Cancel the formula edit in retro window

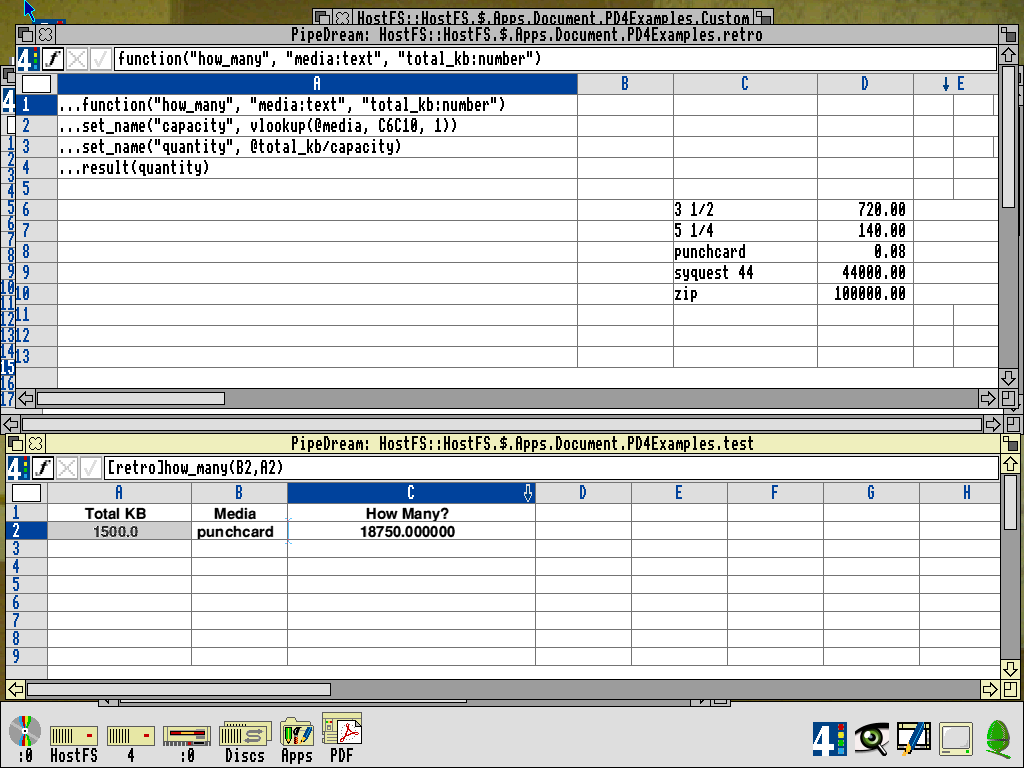pos(76,59)
